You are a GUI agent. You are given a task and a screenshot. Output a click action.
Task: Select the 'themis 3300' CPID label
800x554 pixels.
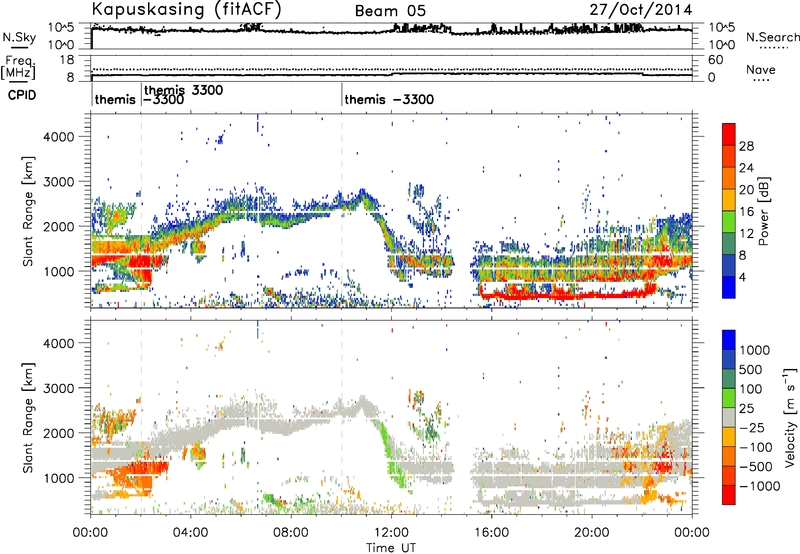click(184, 90)
